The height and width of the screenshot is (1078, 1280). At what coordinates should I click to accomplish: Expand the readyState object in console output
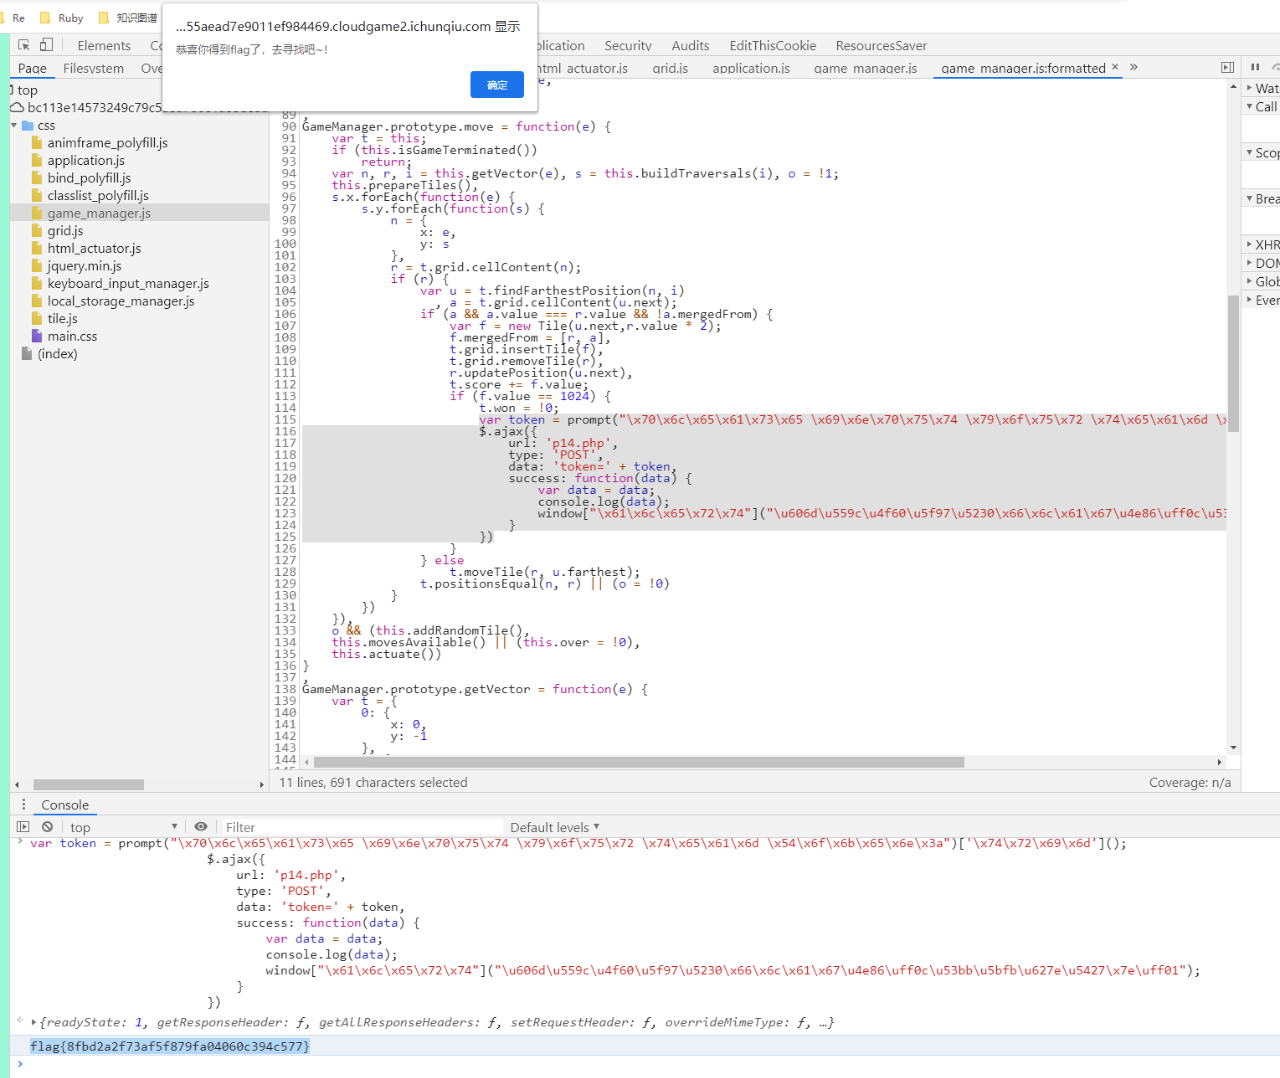coord(34,1022)
